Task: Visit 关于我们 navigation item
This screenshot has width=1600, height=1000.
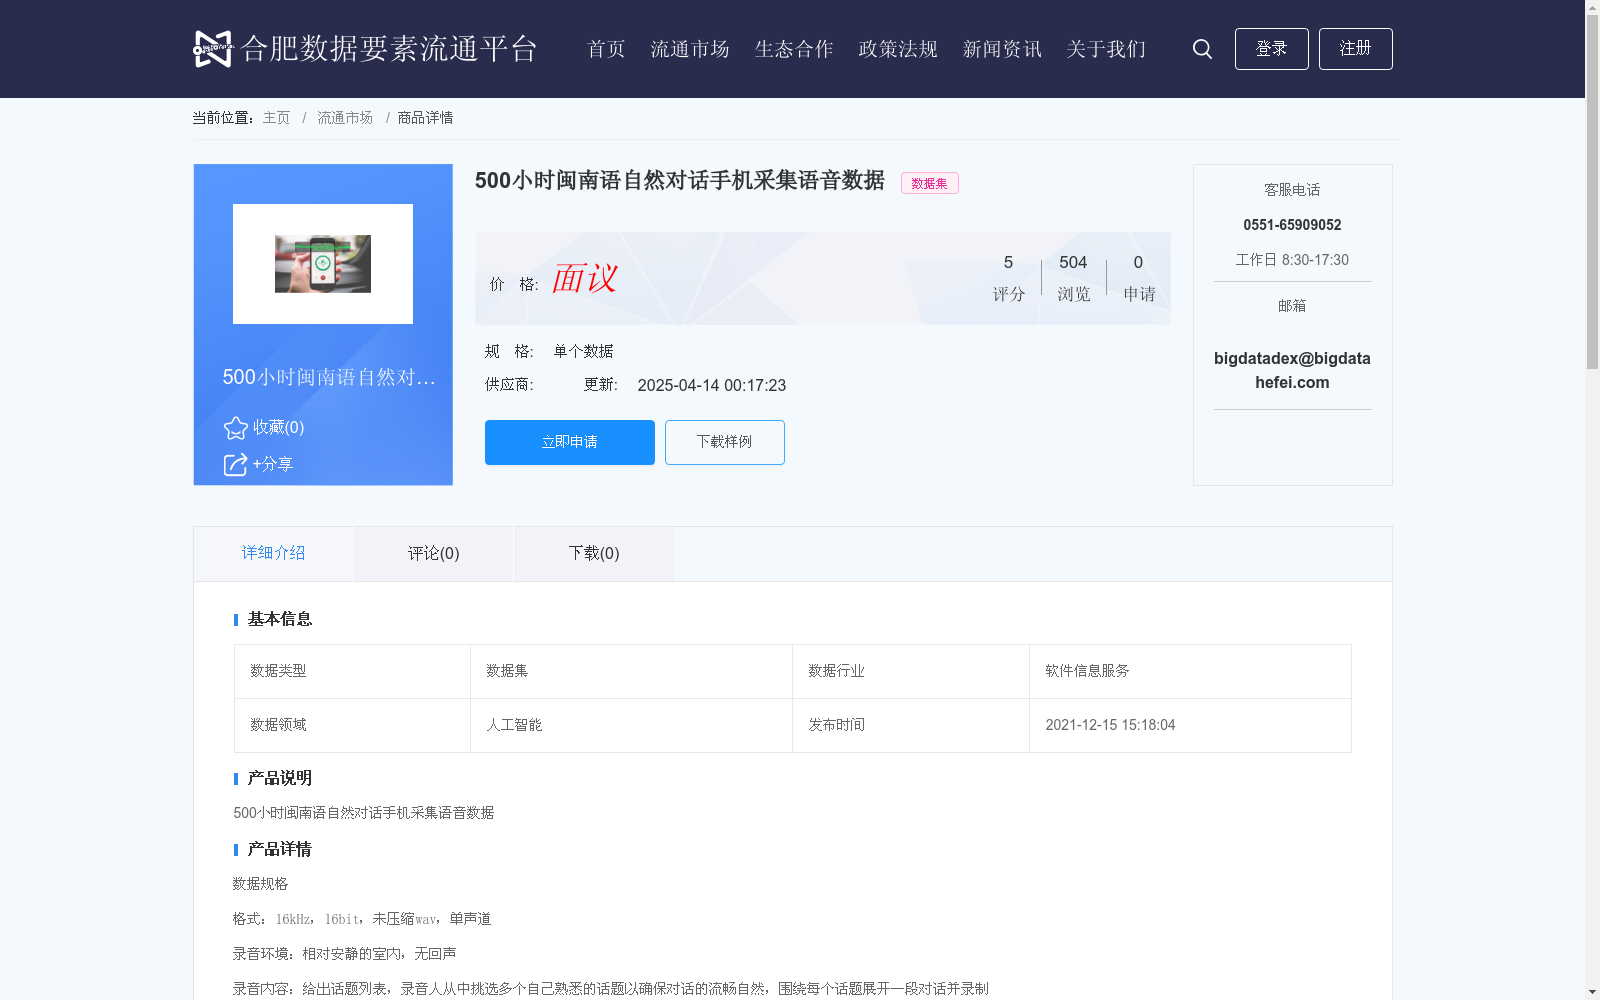Action: click(1106, 49)
